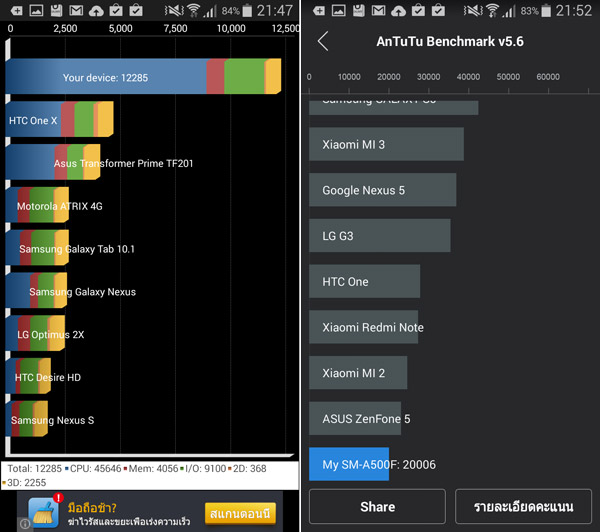
Task: Tap the muted vibrate icon in left status bar
Action: point(171,10)
